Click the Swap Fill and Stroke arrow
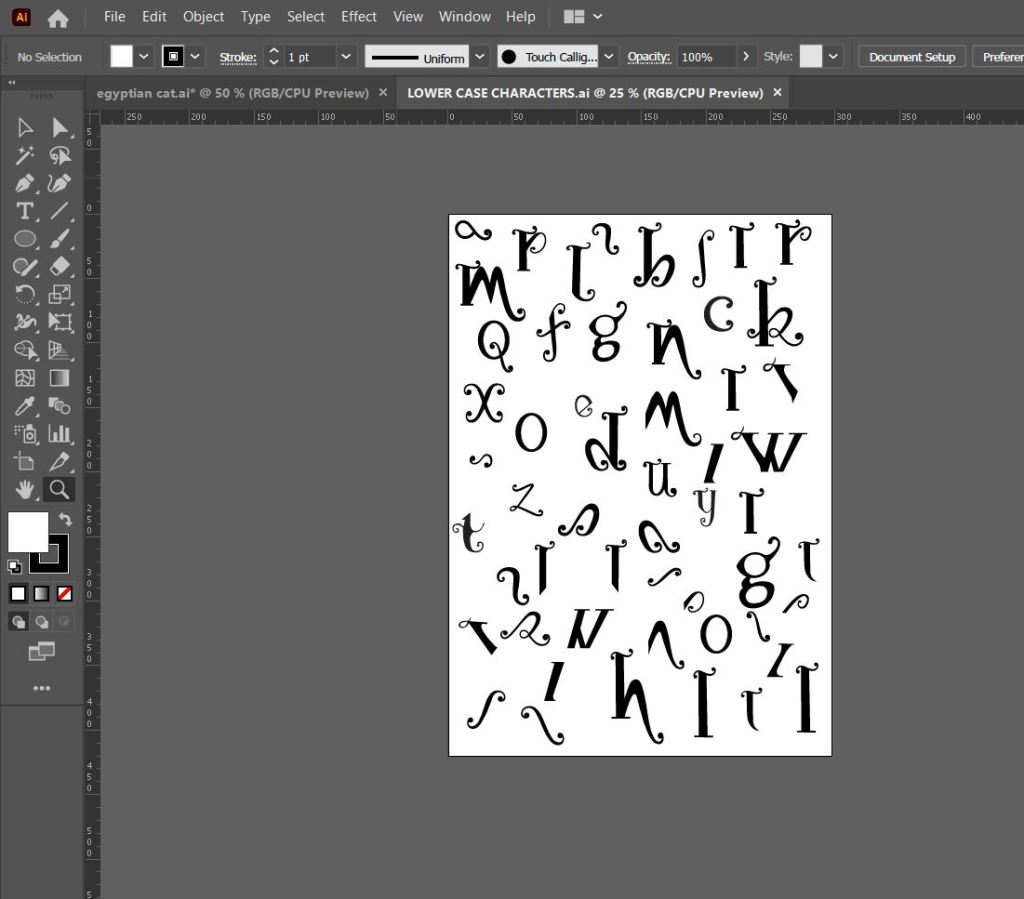 click(x=65, y=520)
